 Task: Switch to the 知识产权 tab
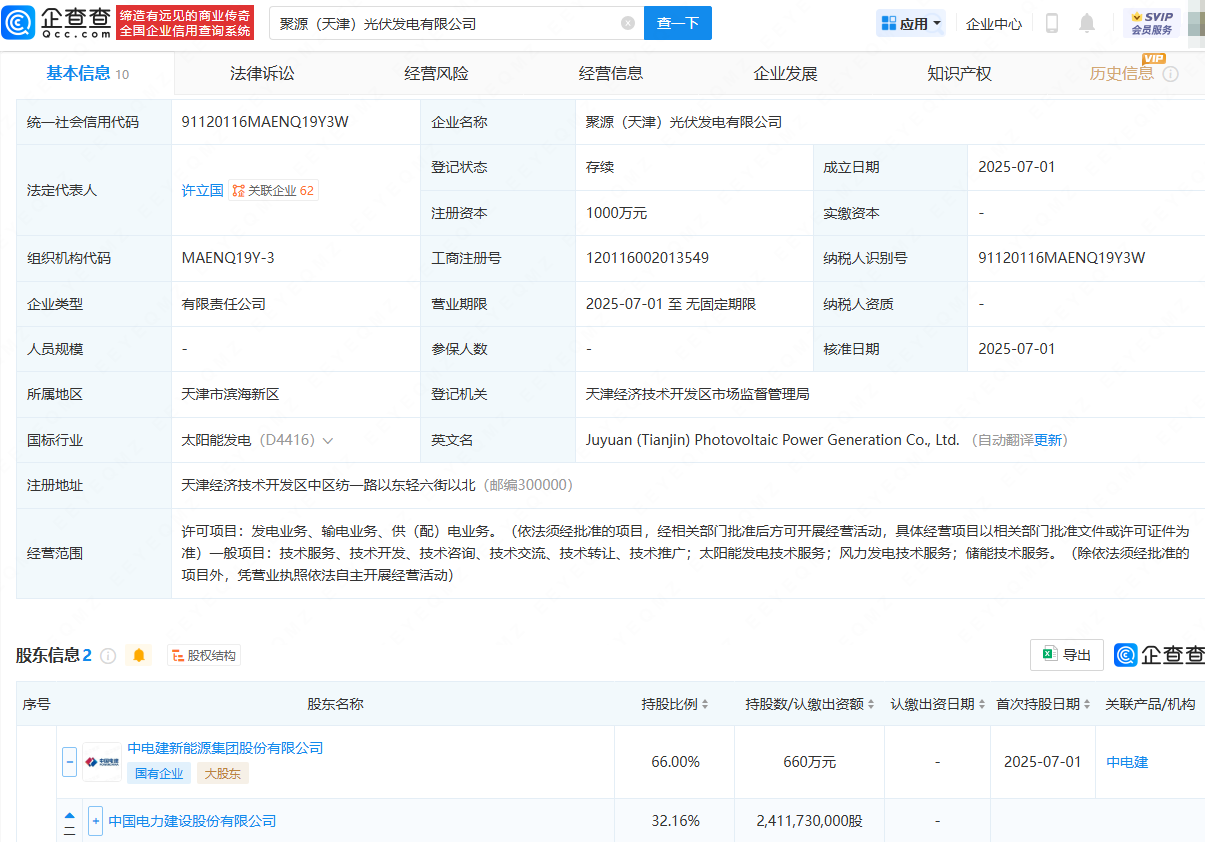pos(959,73)
